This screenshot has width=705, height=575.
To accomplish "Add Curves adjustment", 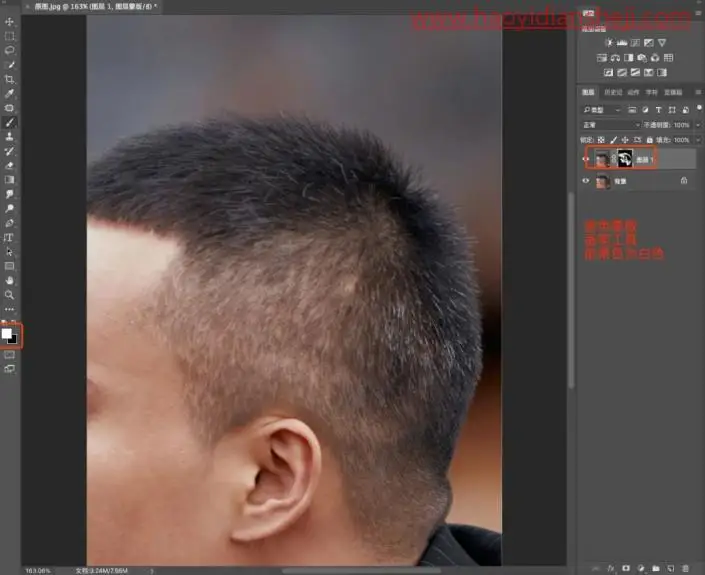I will click(x=635, y=43).
